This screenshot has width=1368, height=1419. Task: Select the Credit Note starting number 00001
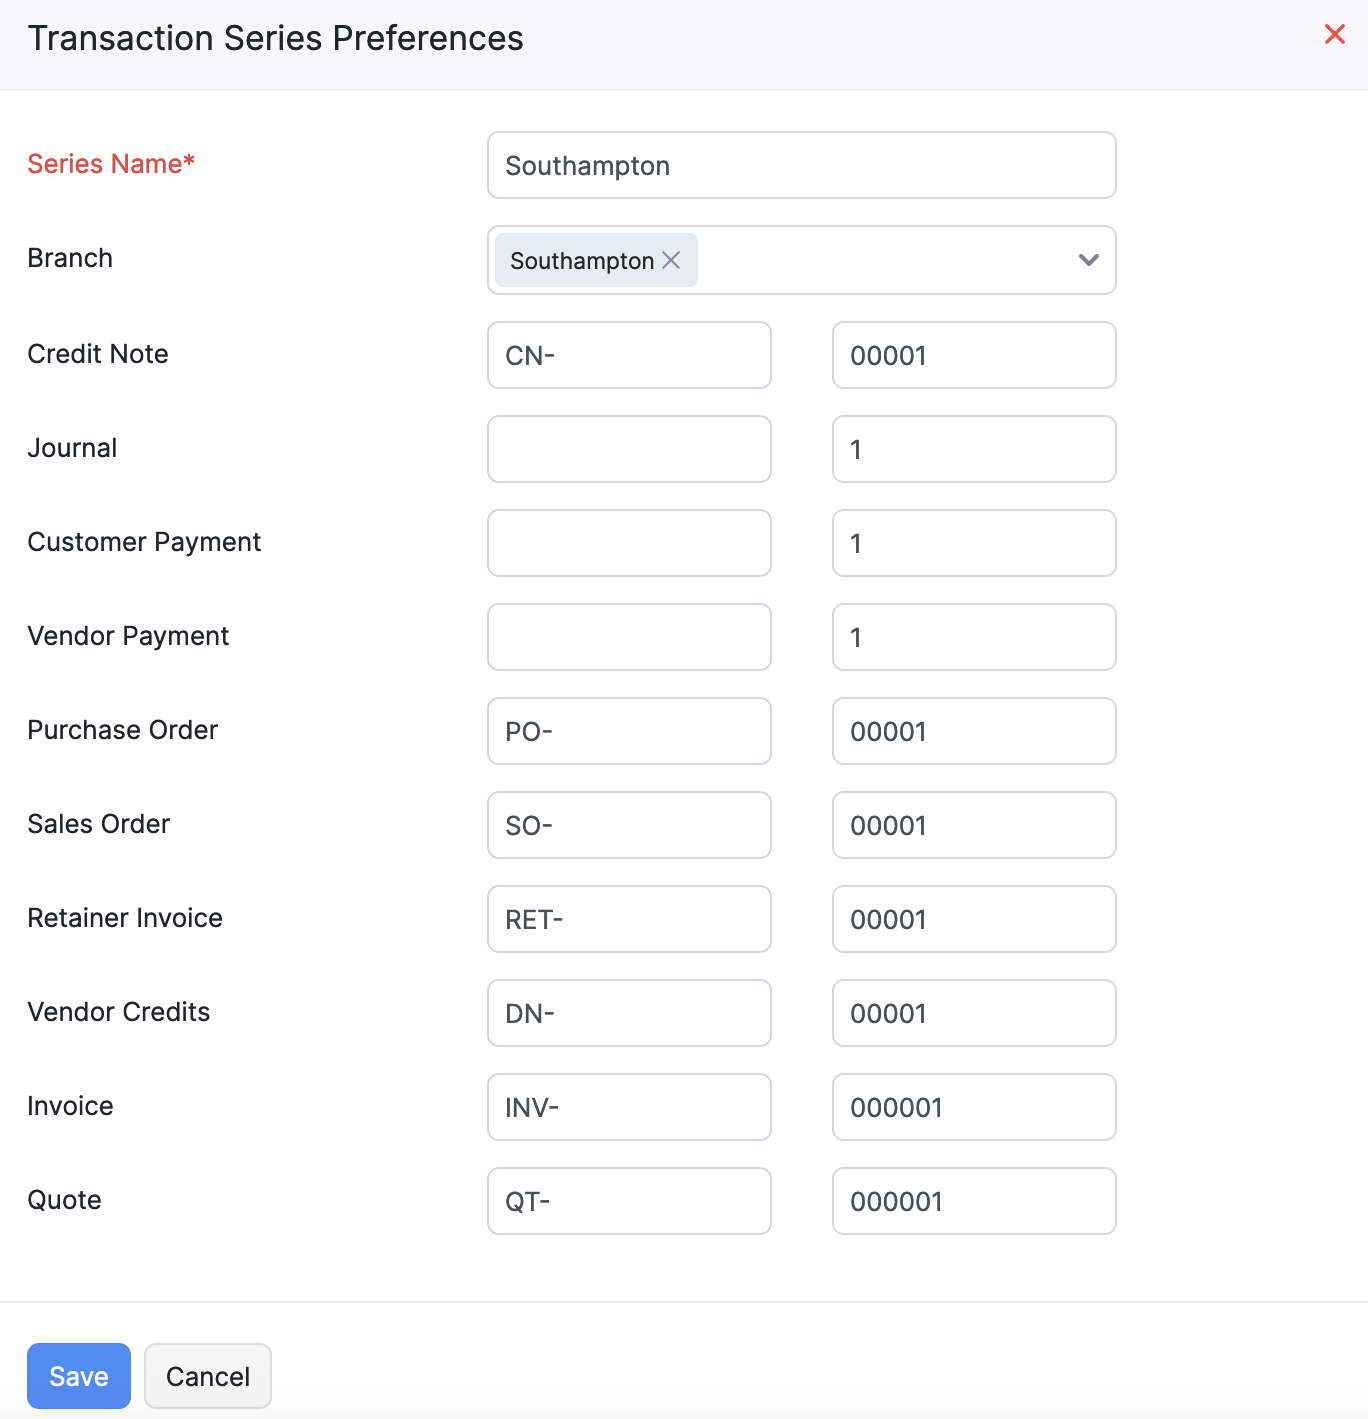973,355
